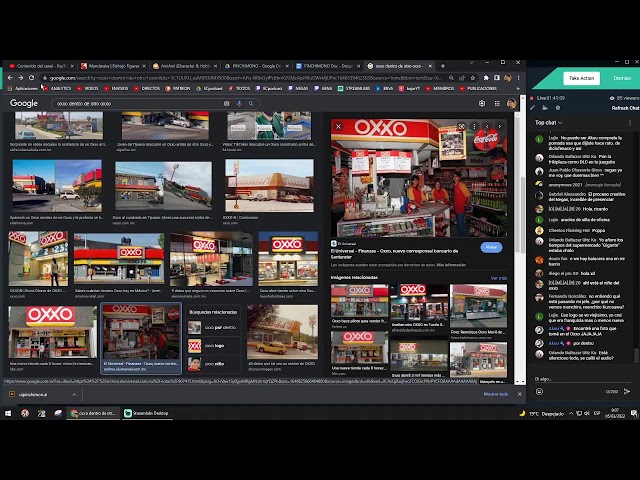The height and width of the screenshot is (480, 640).
Task: Click the page vertical scrollbar thumb
Action: (x=523, y=214)
